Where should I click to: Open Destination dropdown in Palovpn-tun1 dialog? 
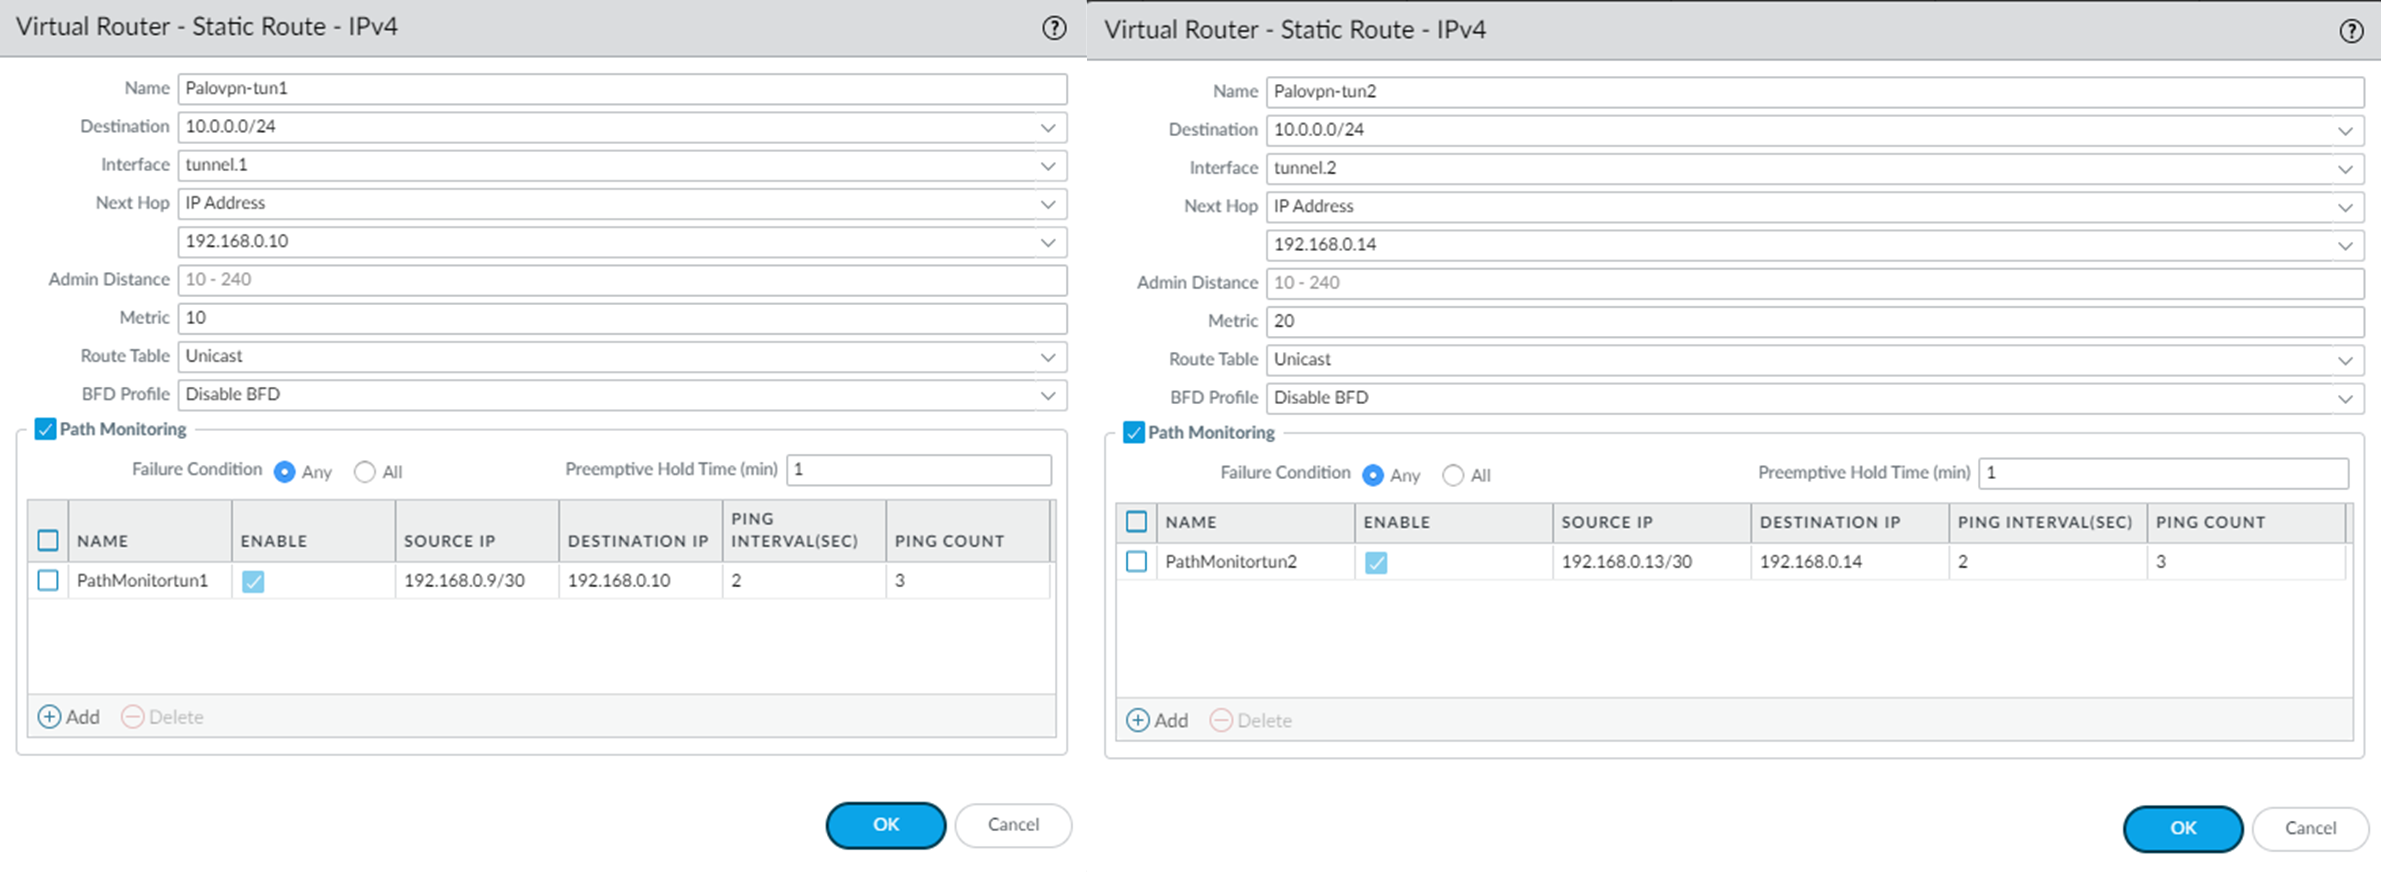[x=1048, y=127]
